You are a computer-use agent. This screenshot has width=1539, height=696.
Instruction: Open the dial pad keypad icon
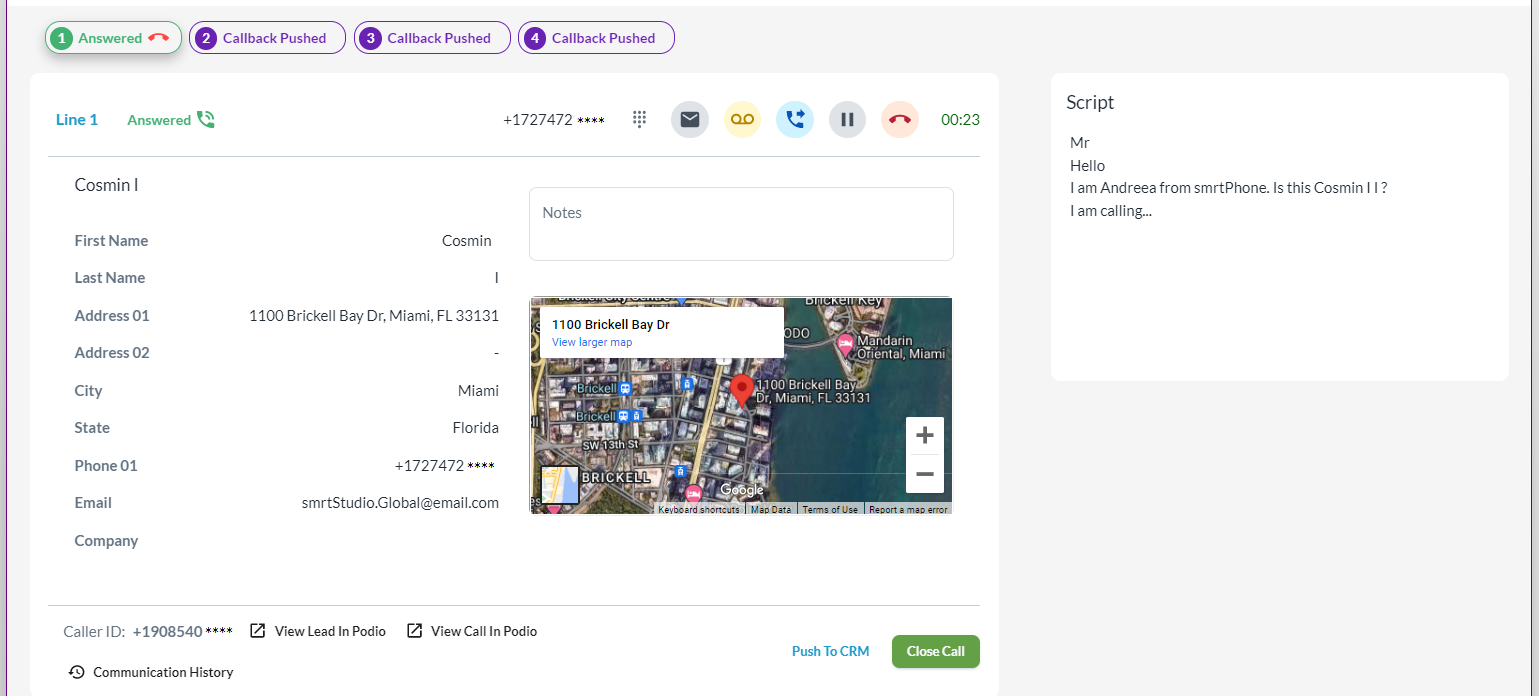(x=640, y=120)
